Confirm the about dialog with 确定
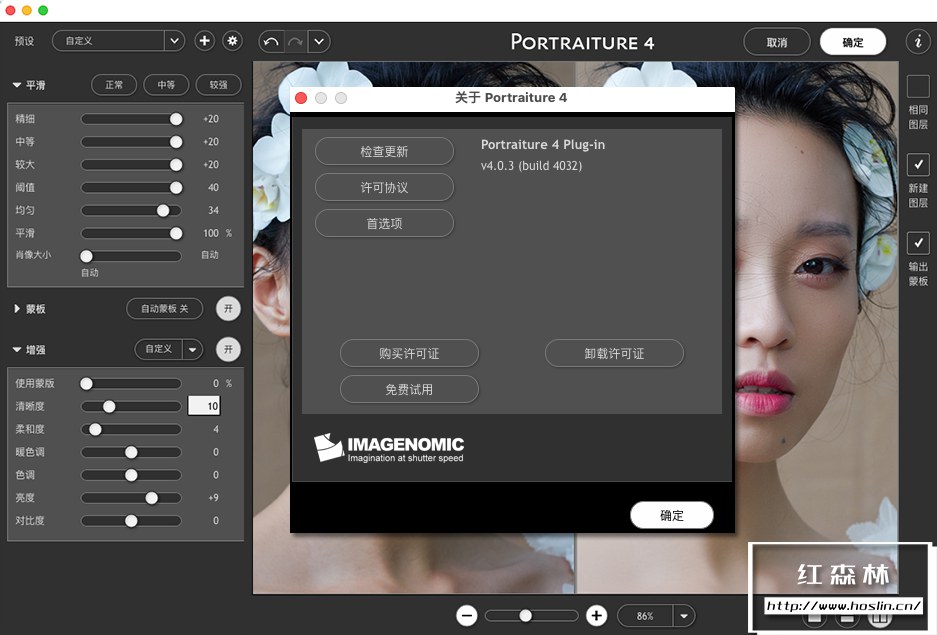The image size is (937, 635). tap(672, 515)
